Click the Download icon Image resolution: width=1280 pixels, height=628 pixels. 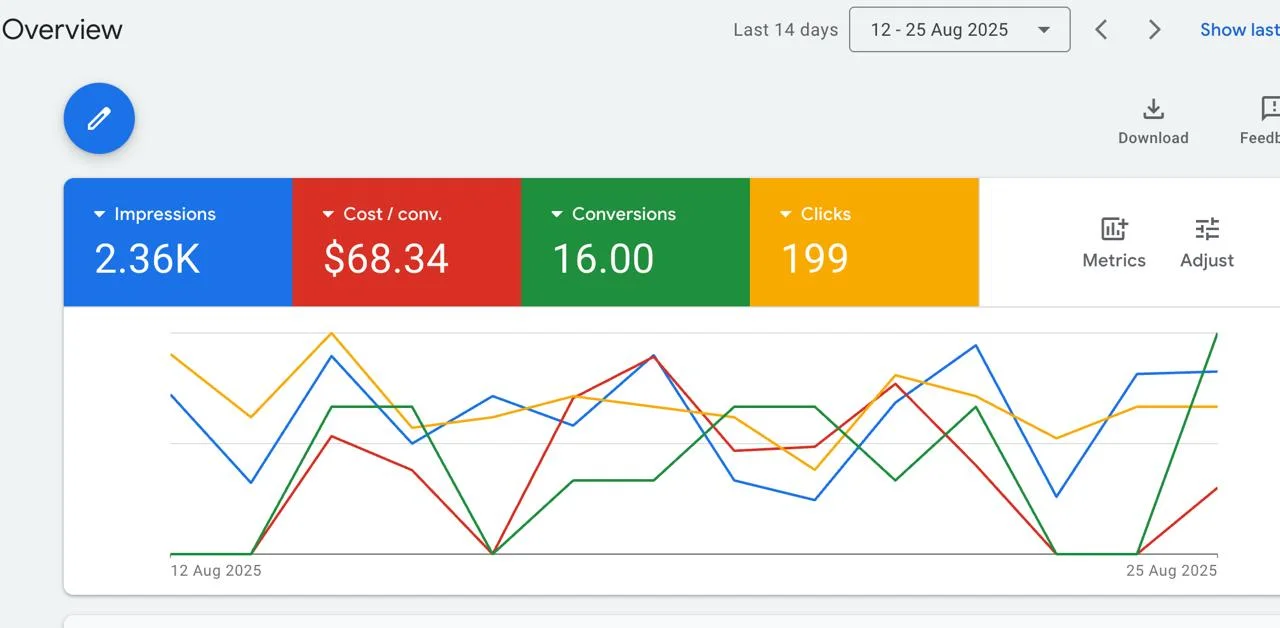pyautogui.click(x=1153, y=109)
